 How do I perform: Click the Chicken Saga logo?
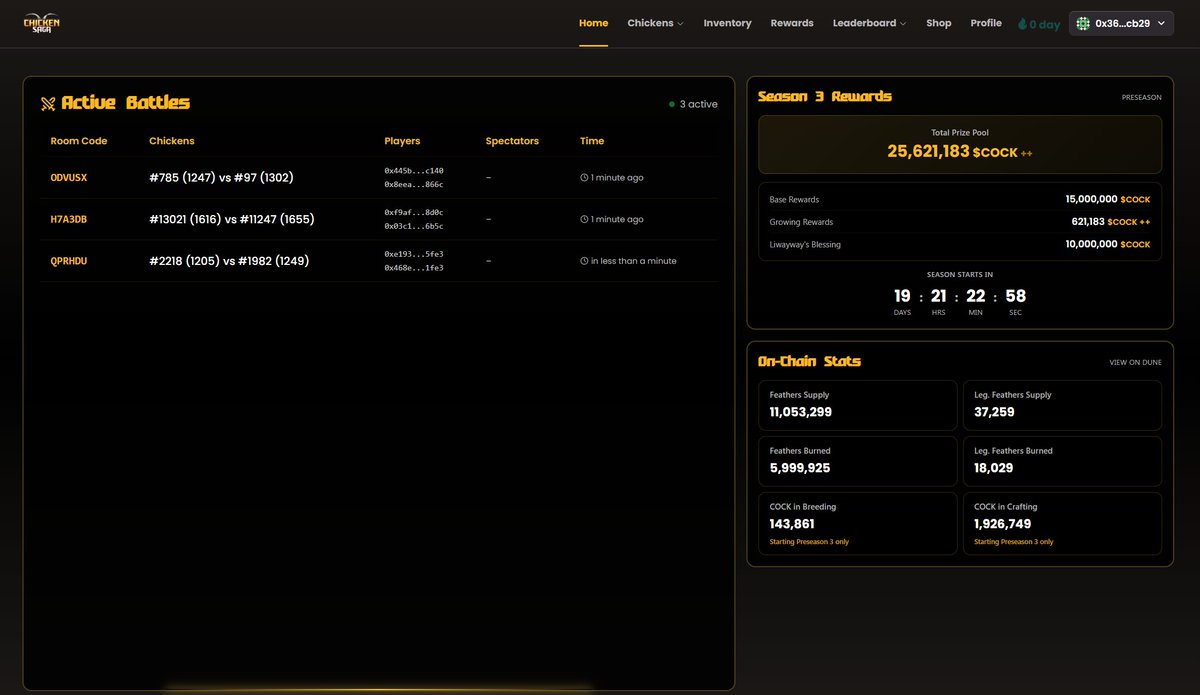click(42, 23)
